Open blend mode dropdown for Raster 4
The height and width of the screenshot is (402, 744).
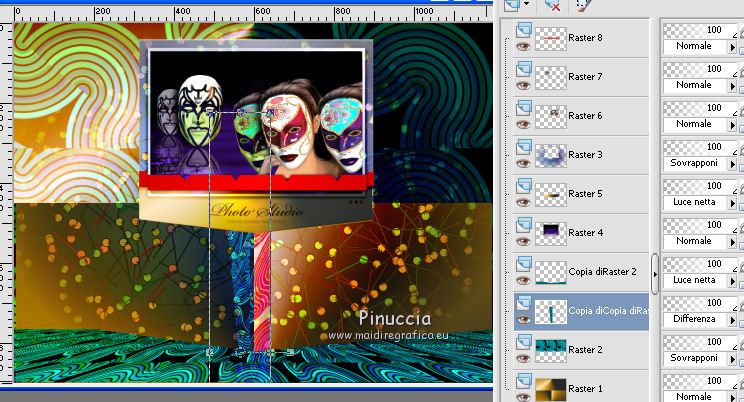click(x=732, y=242)
